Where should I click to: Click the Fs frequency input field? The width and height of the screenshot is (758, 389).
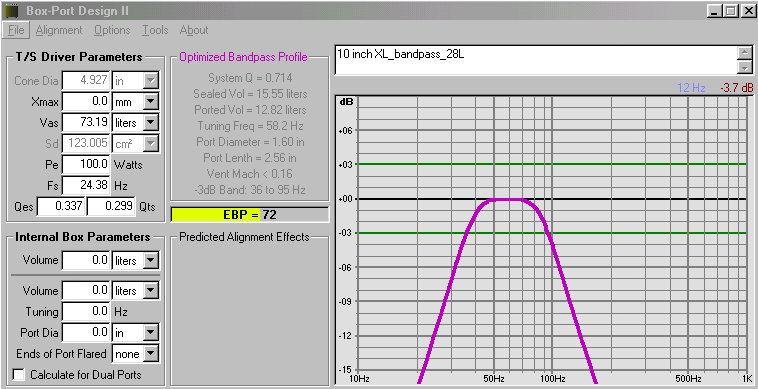(86, 185)
